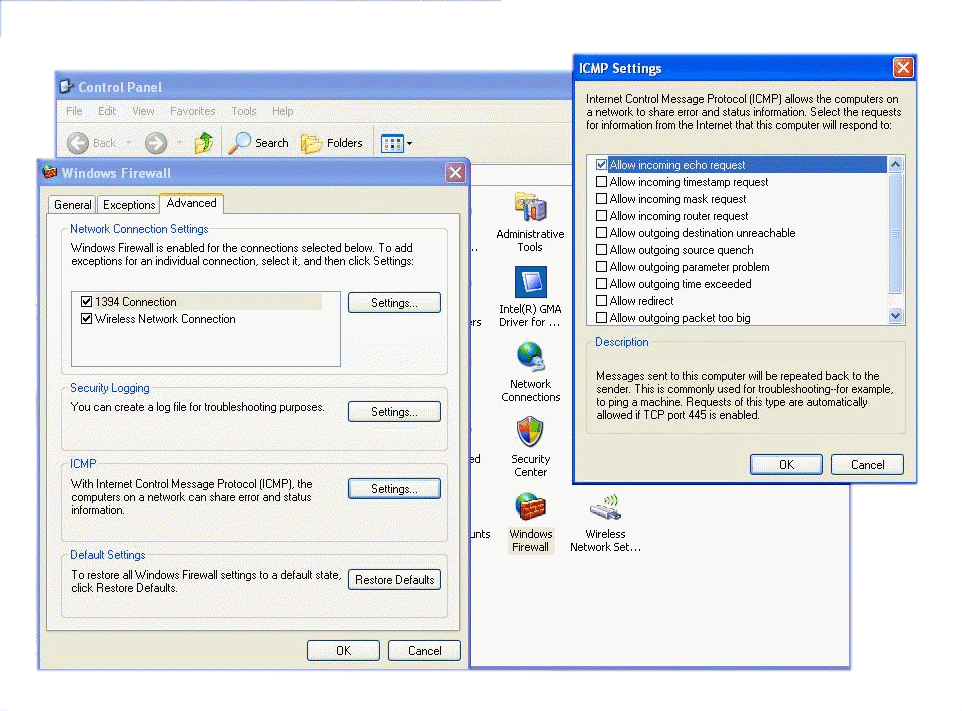The width and height of the screenshot is (962, 711).
Task: Toggle the Folders pane button
Action: tap(332, 143)
